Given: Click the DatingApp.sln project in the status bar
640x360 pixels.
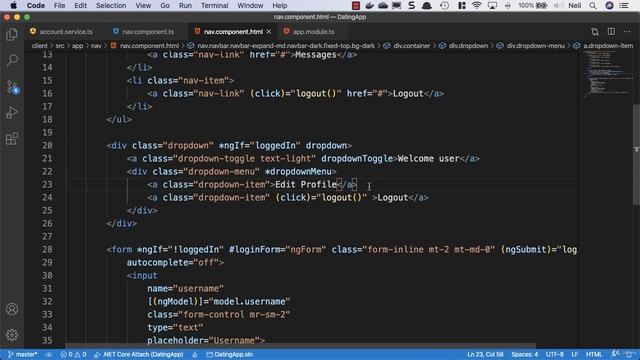Looking at the screenshot, I should tap(230, 354).
